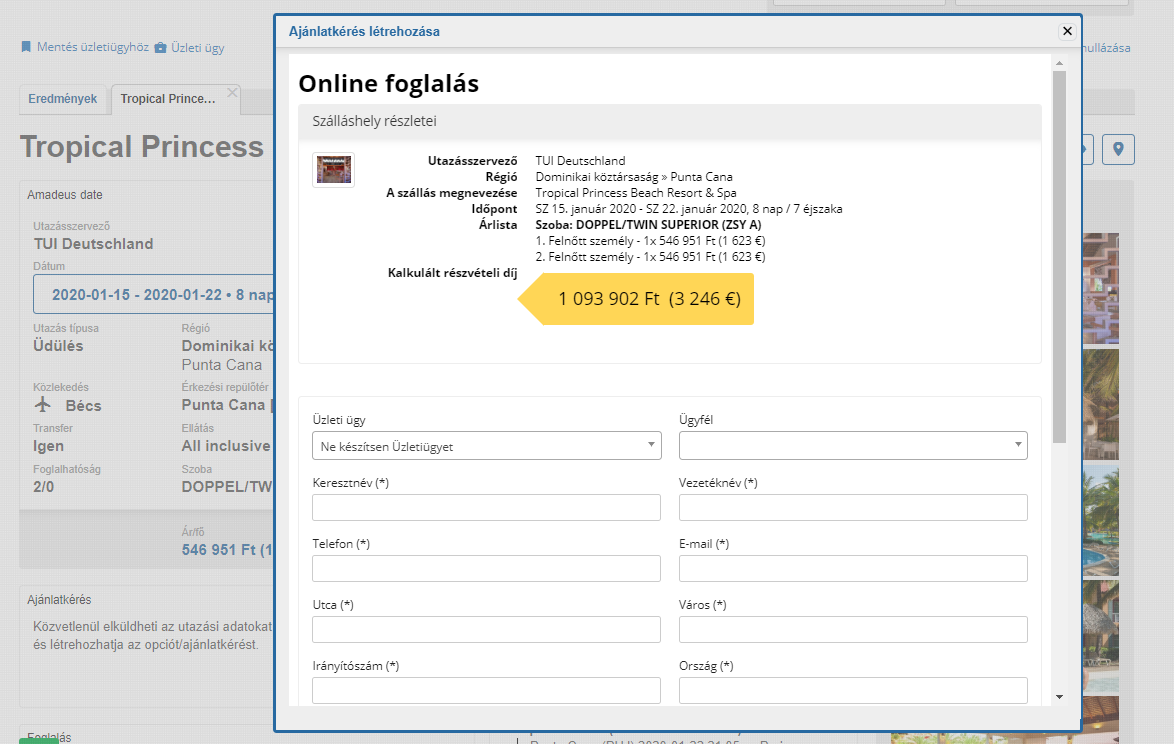This screenshot has width=1174, height=744.
Task: Click the Ajánlatkérés panel title in background
Action: pyautogui.click(x=59, y=600)
